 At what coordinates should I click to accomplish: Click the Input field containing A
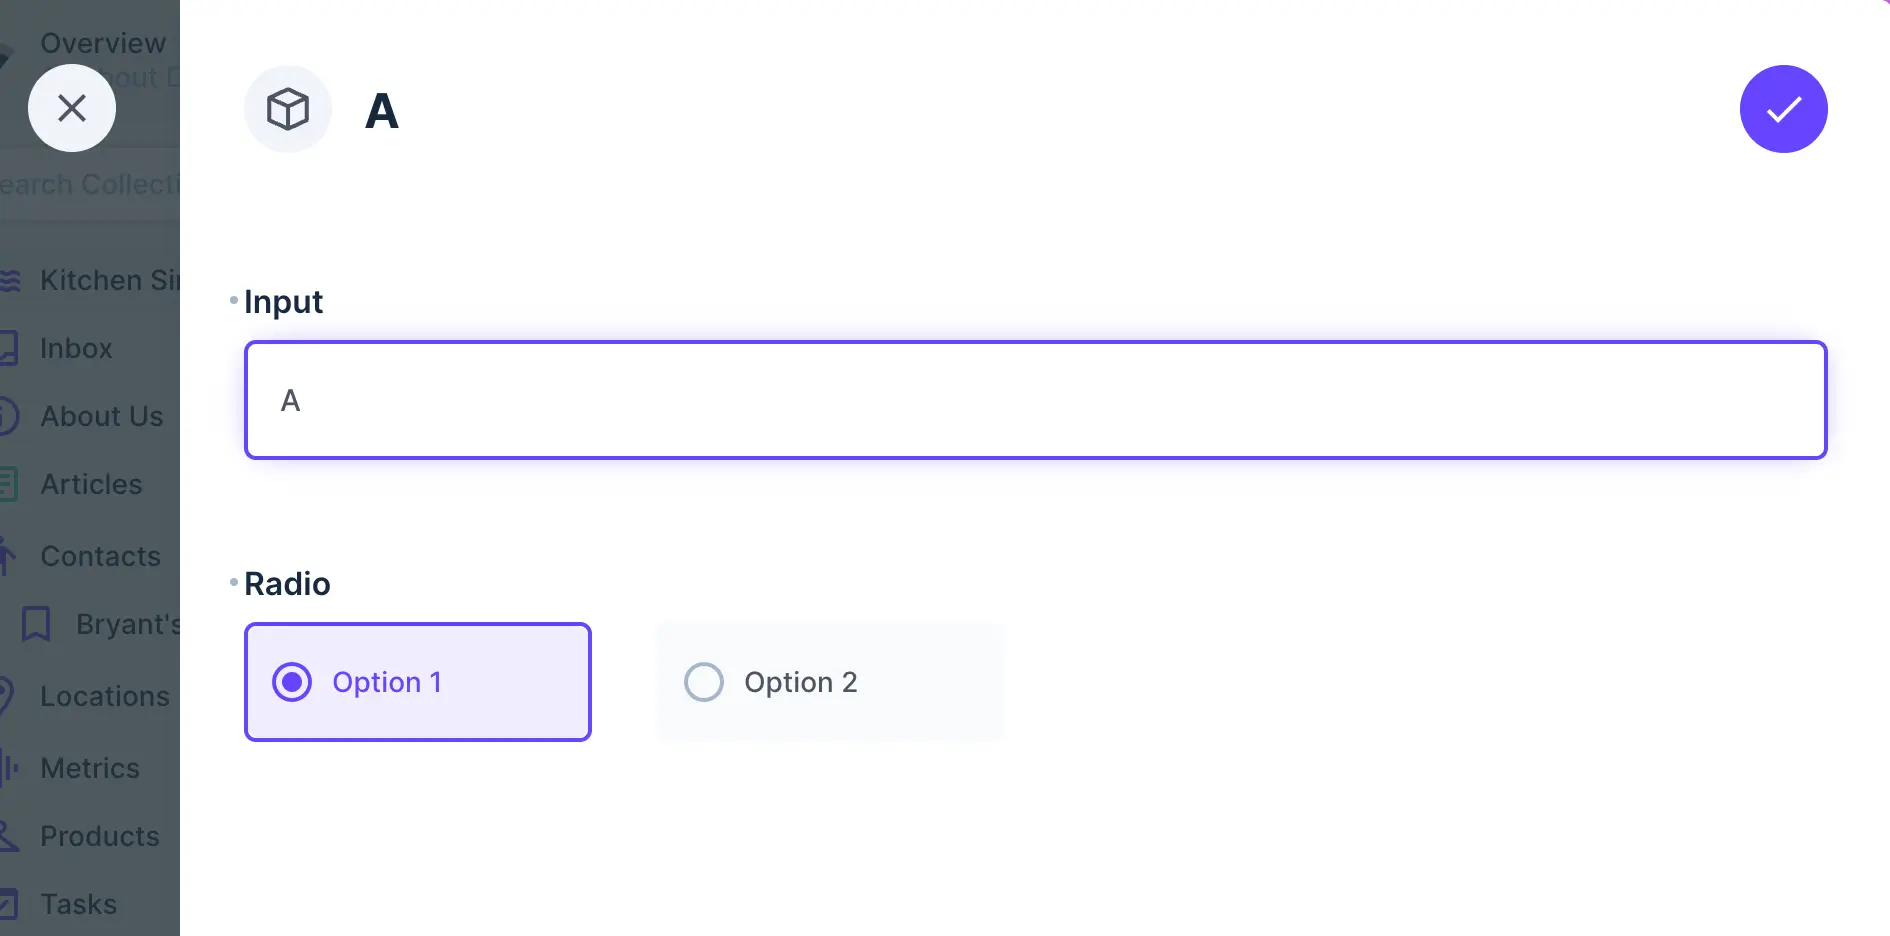pos(1035,400)
